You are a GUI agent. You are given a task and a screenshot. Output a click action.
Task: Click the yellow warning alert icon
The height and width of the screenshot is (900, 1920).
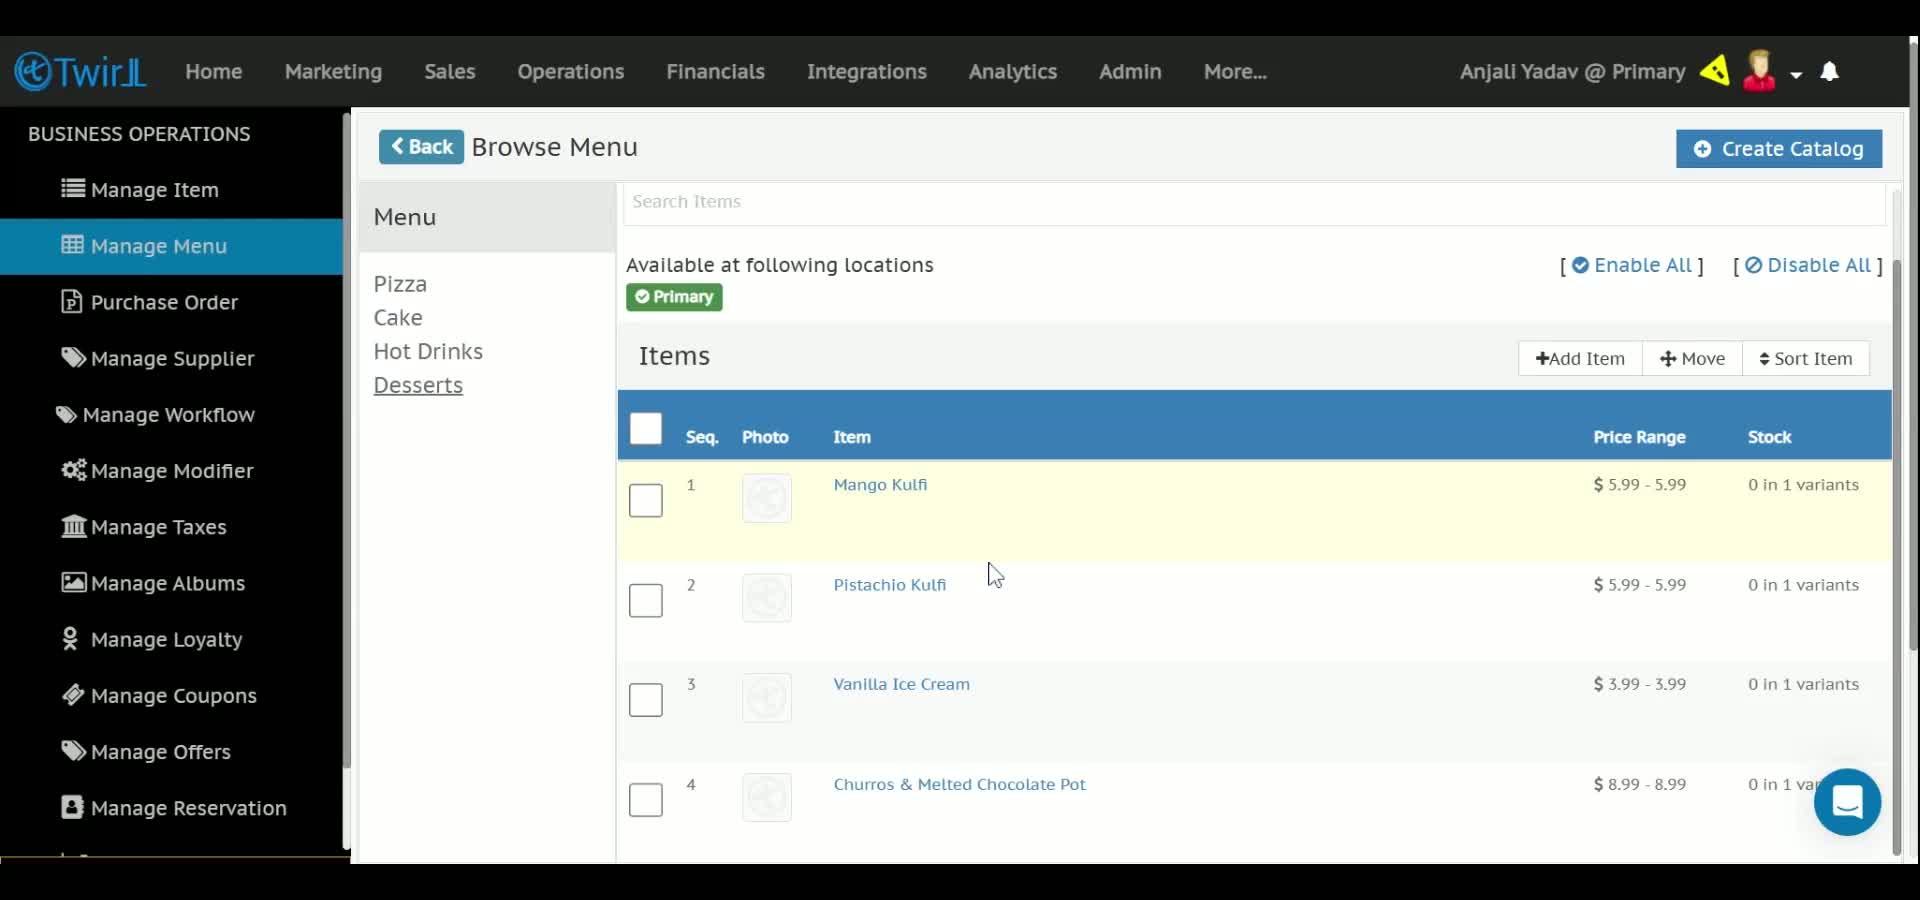1715,71
